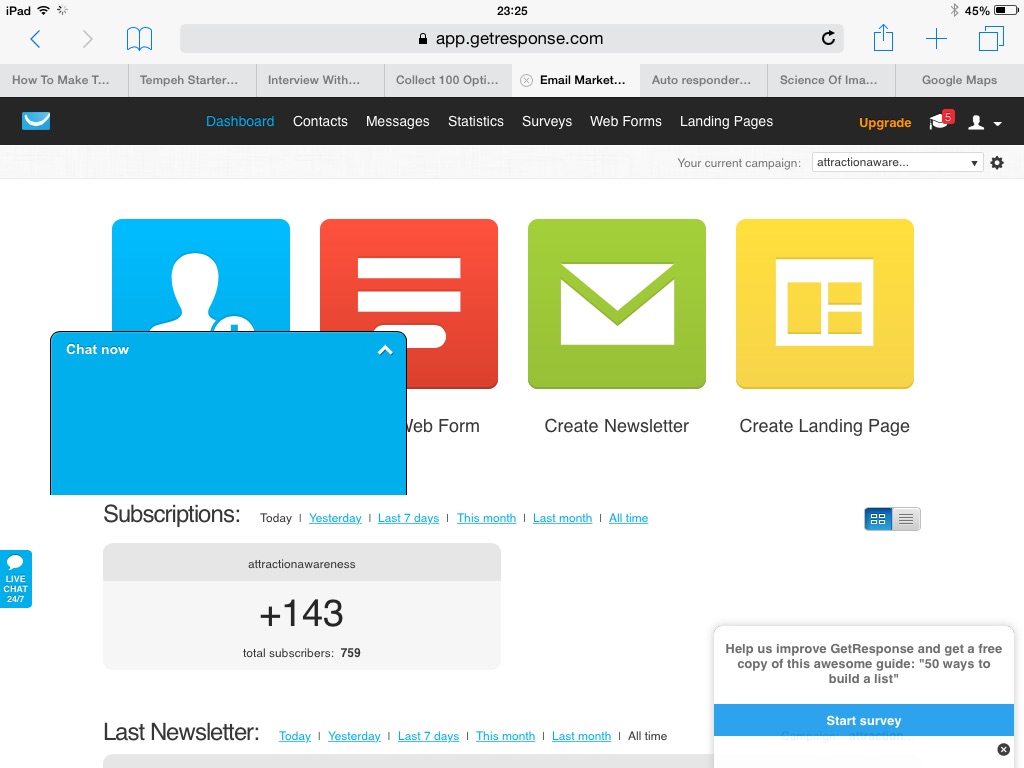The width and height of the screenshot is (1024, 768).
Task: Open the notifications icon with red badge 5
Action: point(941,120)
